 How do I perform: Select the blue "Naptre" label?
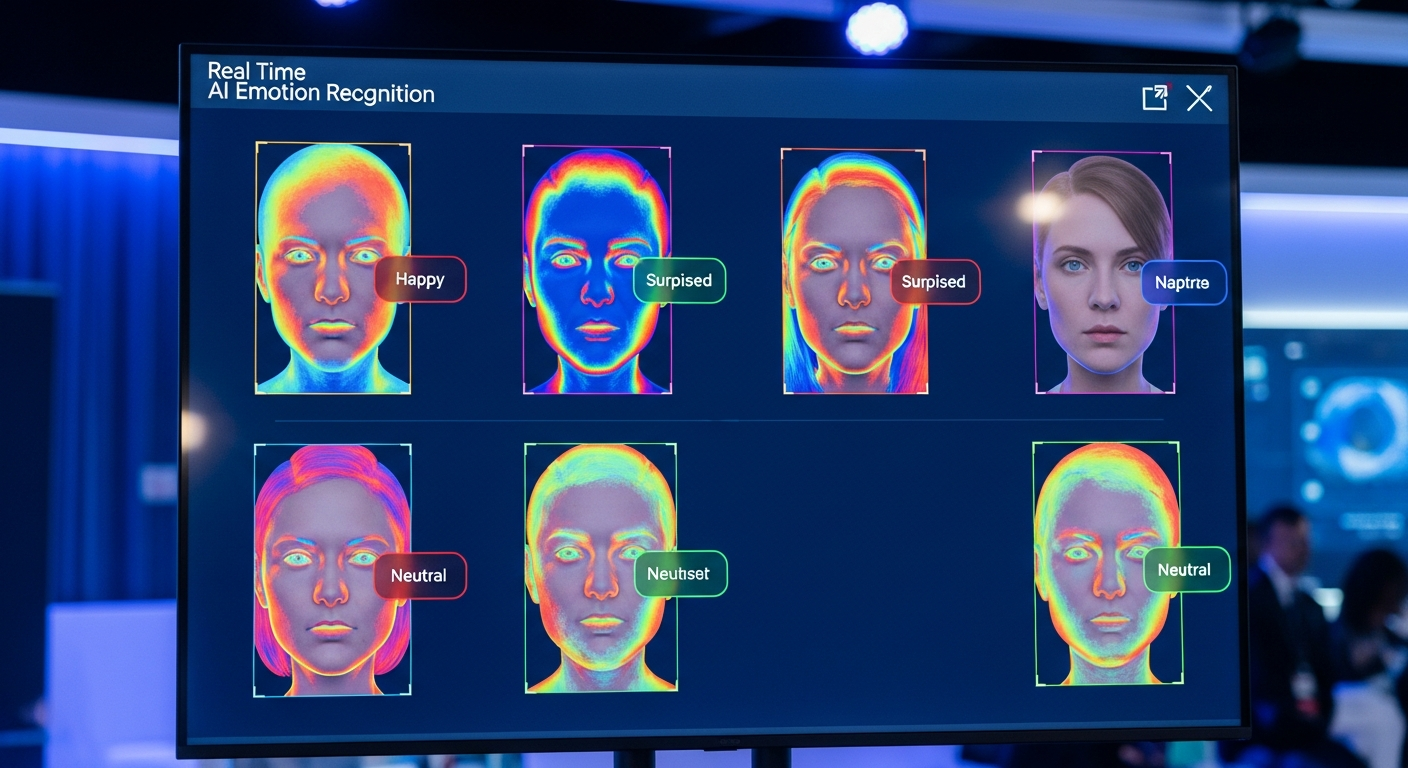[1183, 284]
